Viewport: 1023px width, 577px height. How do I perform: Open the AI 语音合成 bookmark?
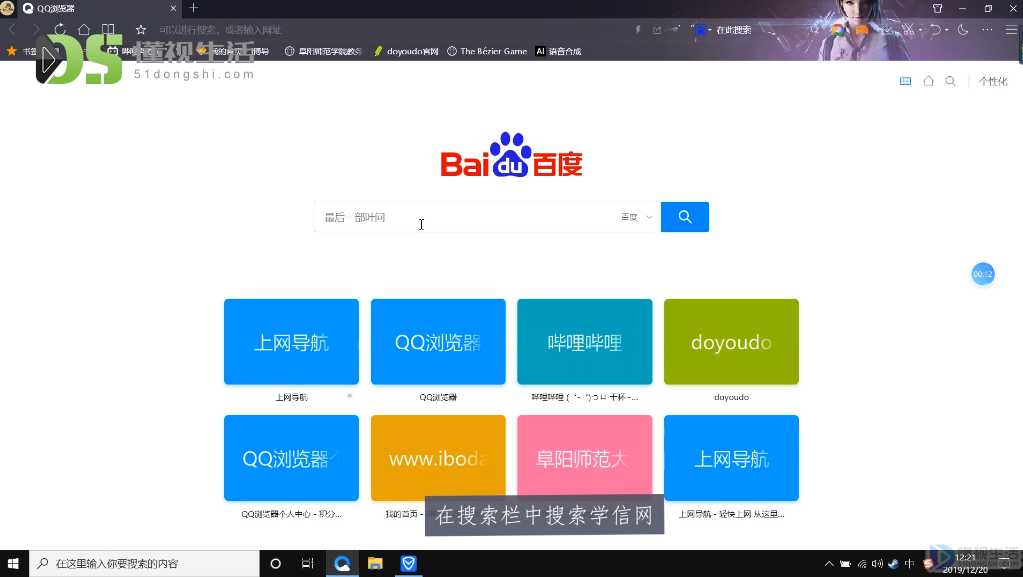[x=558, y=51]
